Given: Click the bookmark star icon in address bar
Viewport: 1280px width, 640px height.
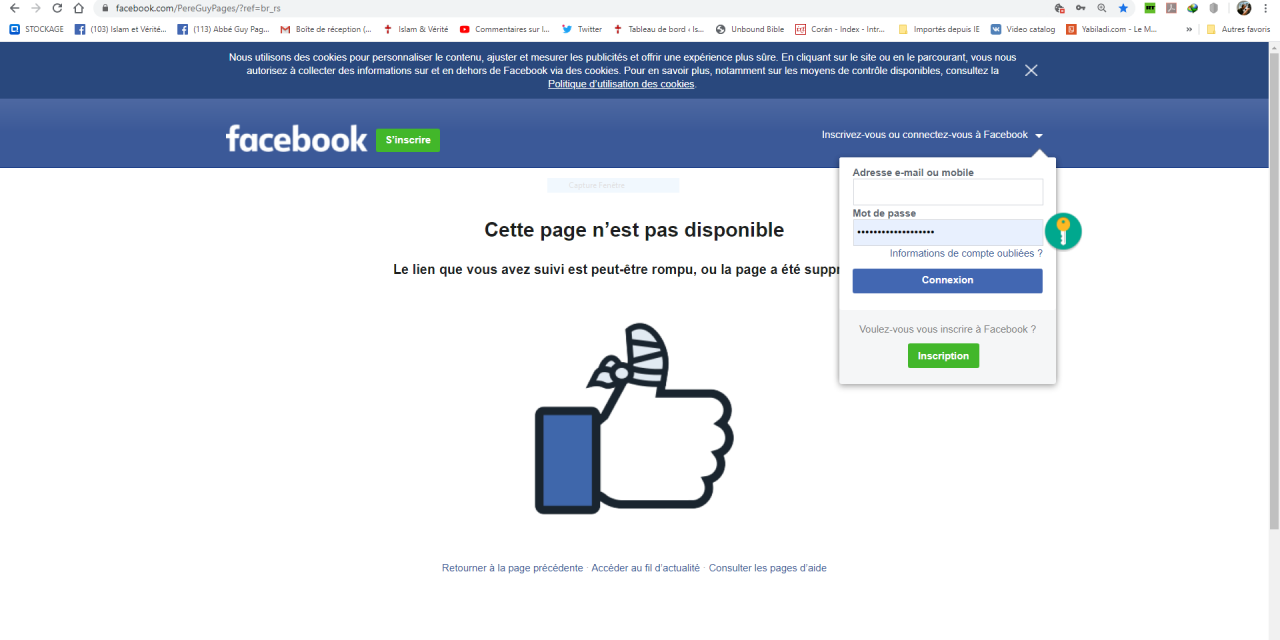Looking at the screenshot, I should click(1123, 8).
